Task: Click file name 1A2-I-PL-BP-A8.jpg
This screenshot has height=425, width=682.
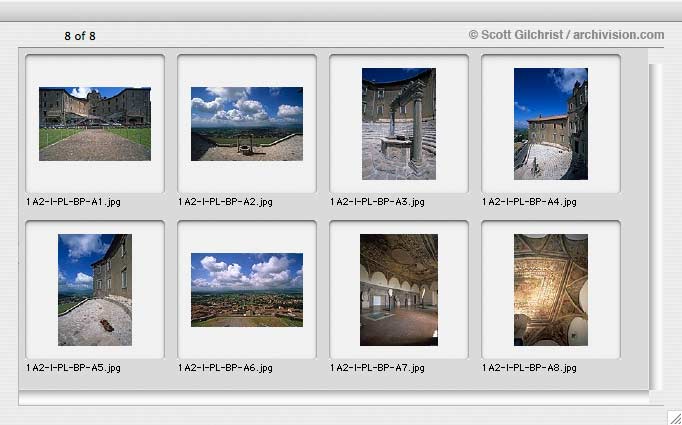Action: 529,368
